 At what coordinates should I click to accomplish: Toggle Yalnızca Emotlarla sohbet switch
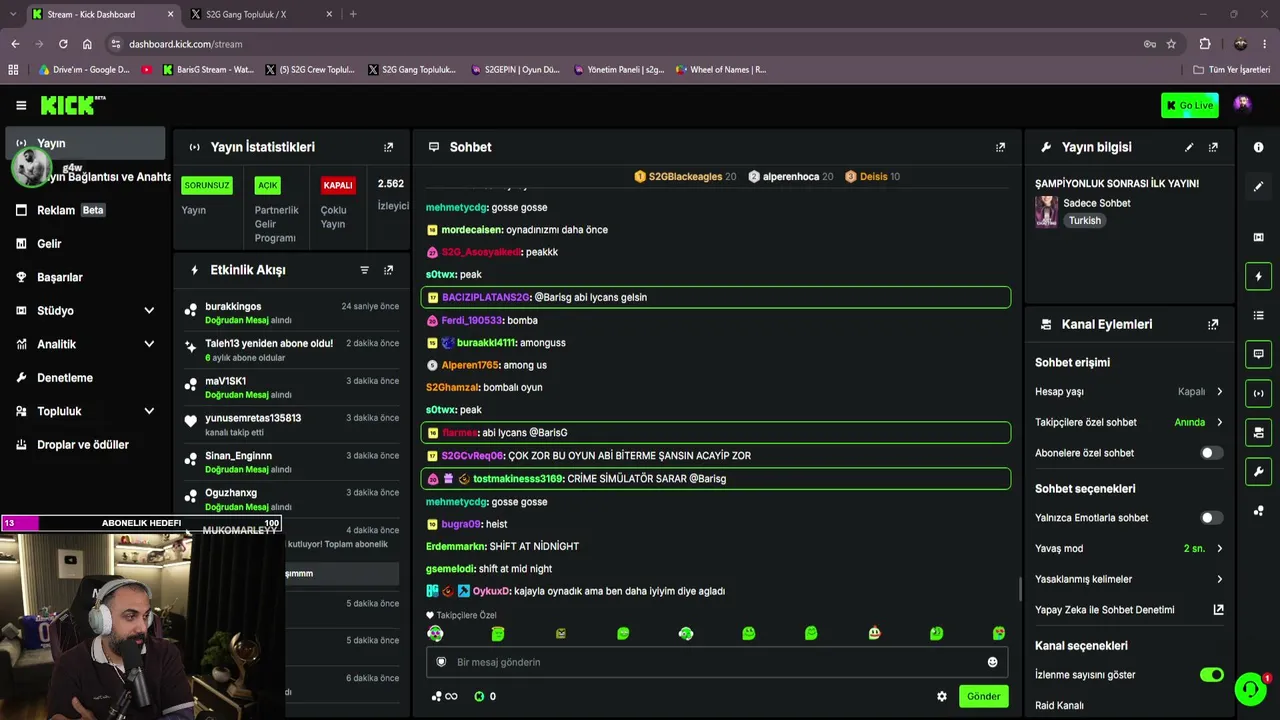[x=1211, y=518]
